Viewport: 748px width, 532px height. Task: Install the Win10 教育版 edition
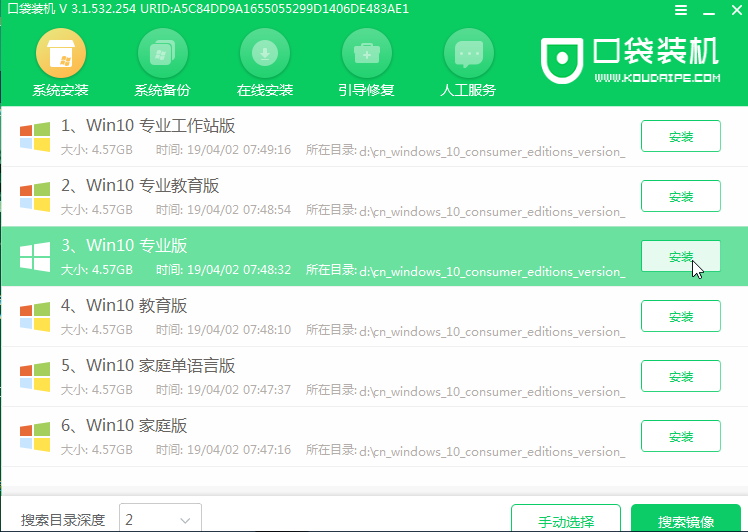[x=680, y=316]
